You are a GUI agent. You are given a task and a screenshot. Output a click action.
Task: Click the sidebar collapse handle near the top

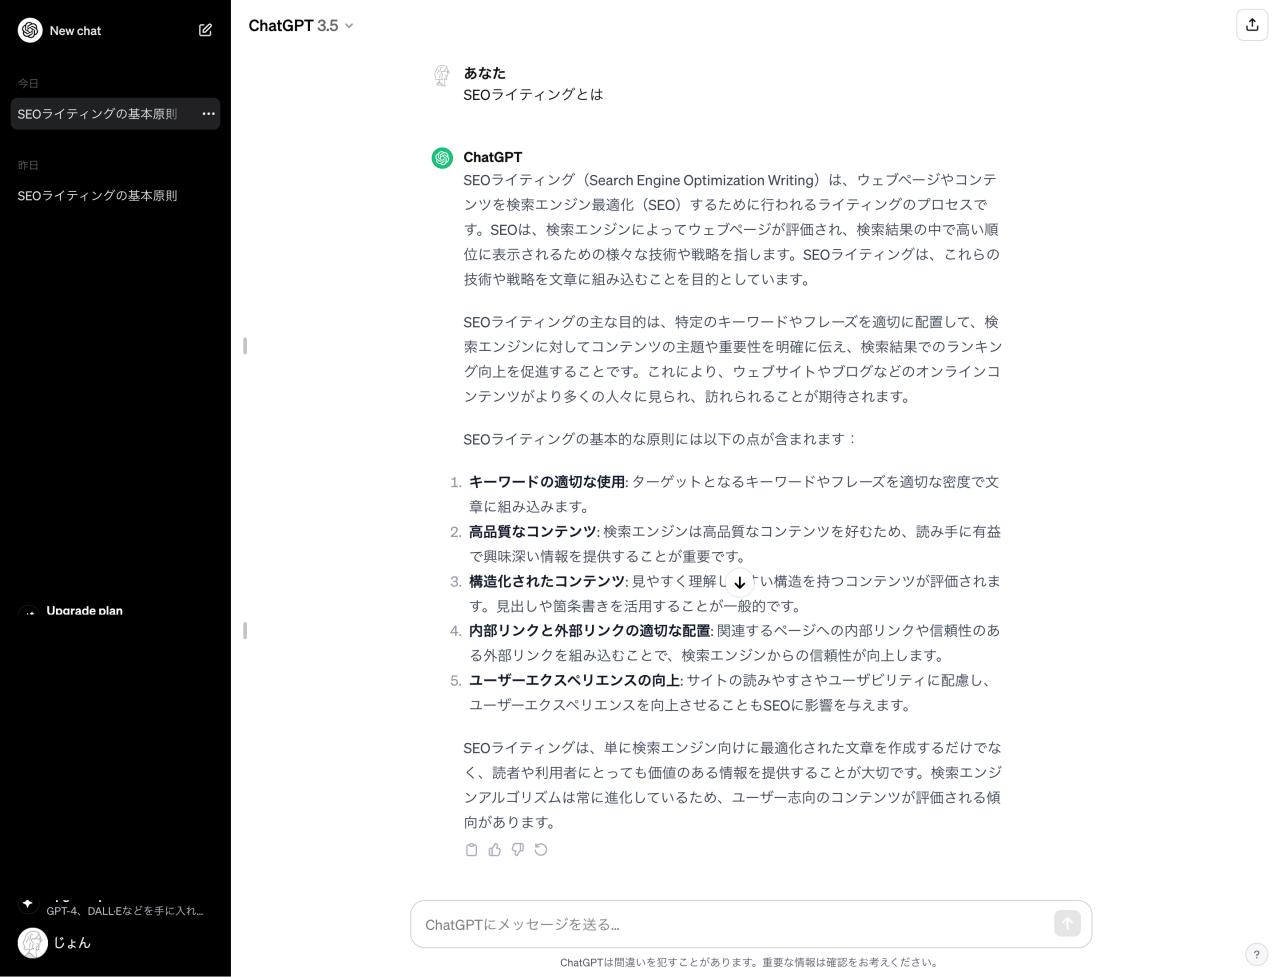[x=245, y=346]
